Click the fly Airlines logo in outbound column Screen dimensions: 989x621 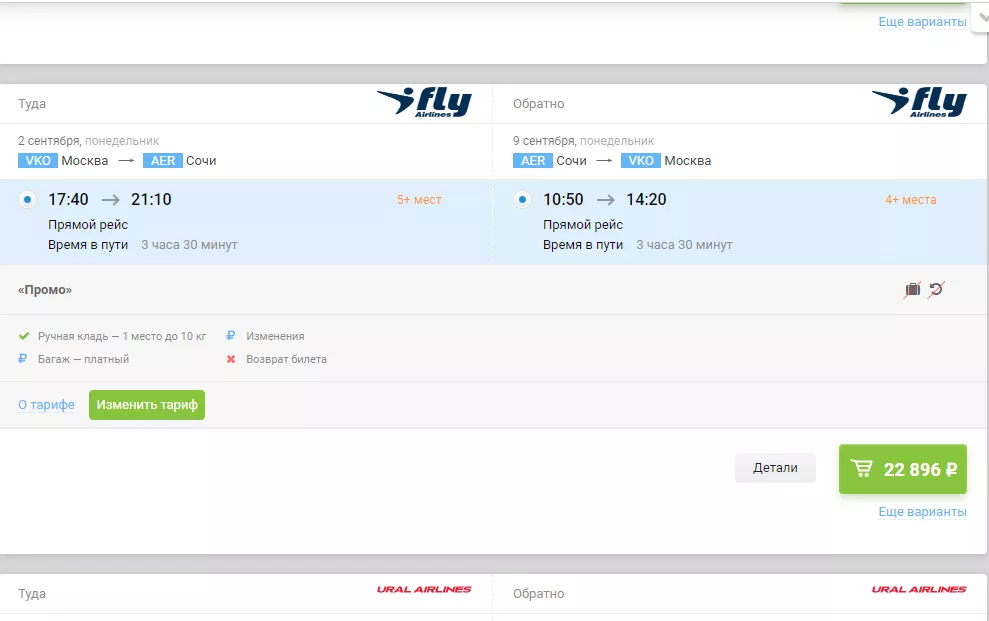(424, 102)
